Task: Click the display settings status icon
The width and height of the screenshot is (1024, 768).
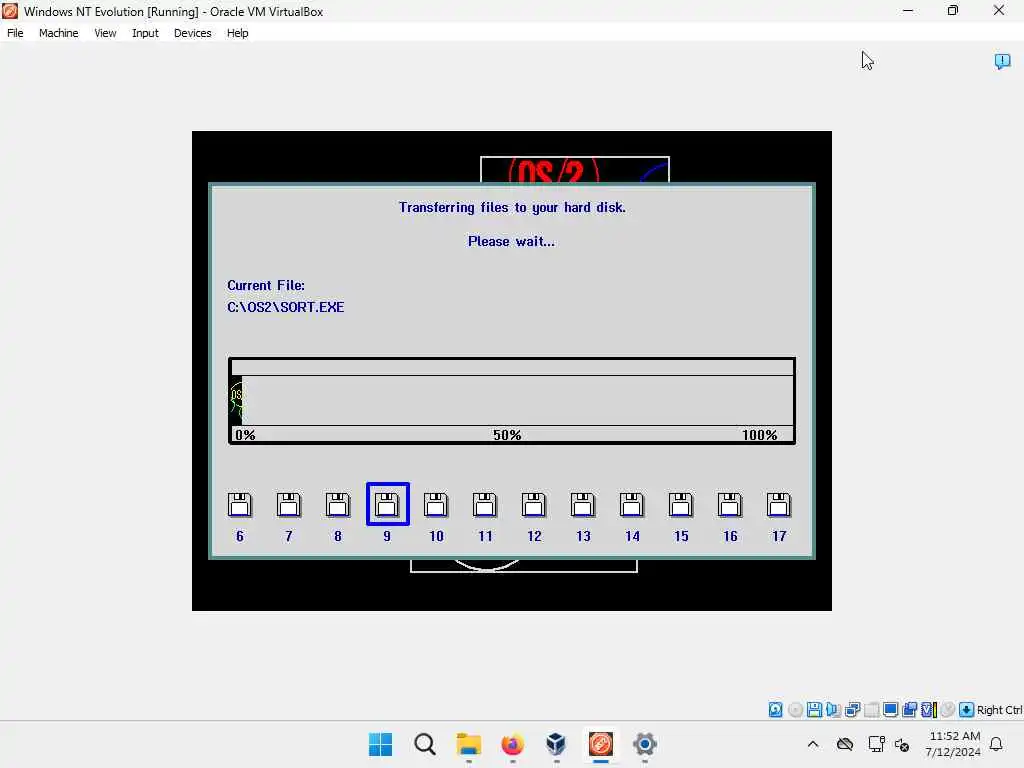Action: pos(890,710)
